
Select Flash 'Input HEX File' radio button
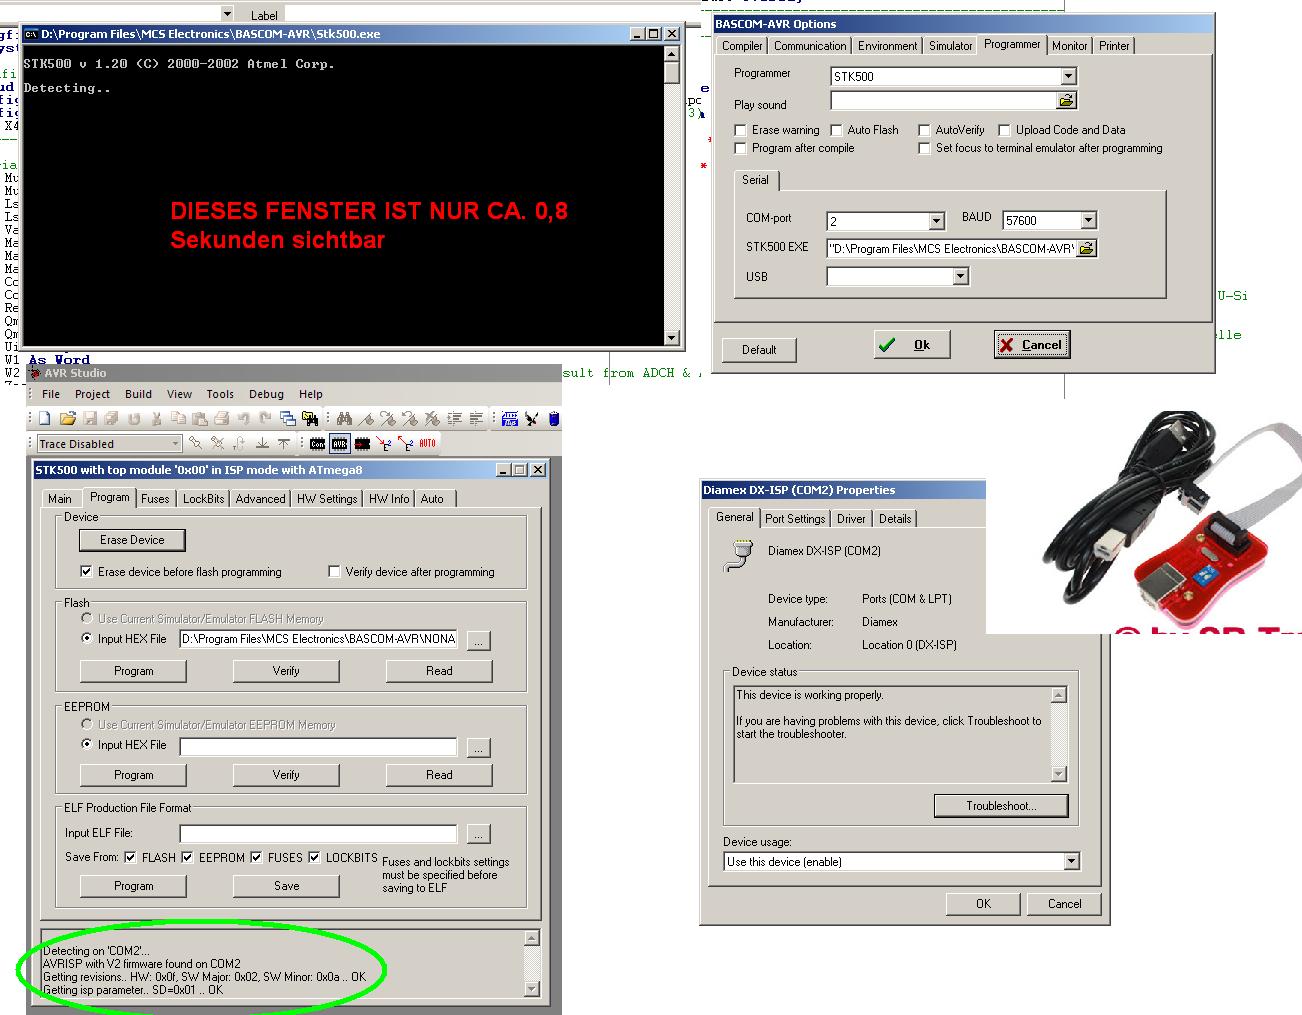pos(87,638)
